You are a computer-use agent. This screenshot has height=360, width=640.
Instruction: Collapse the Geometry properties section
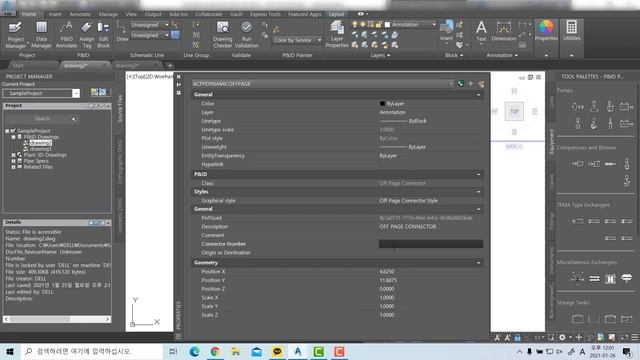(478, 263)
